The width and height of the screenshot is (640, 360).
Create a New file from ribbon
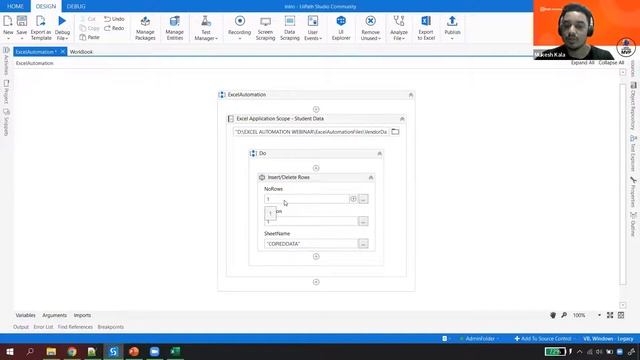[x=8, y=27]
